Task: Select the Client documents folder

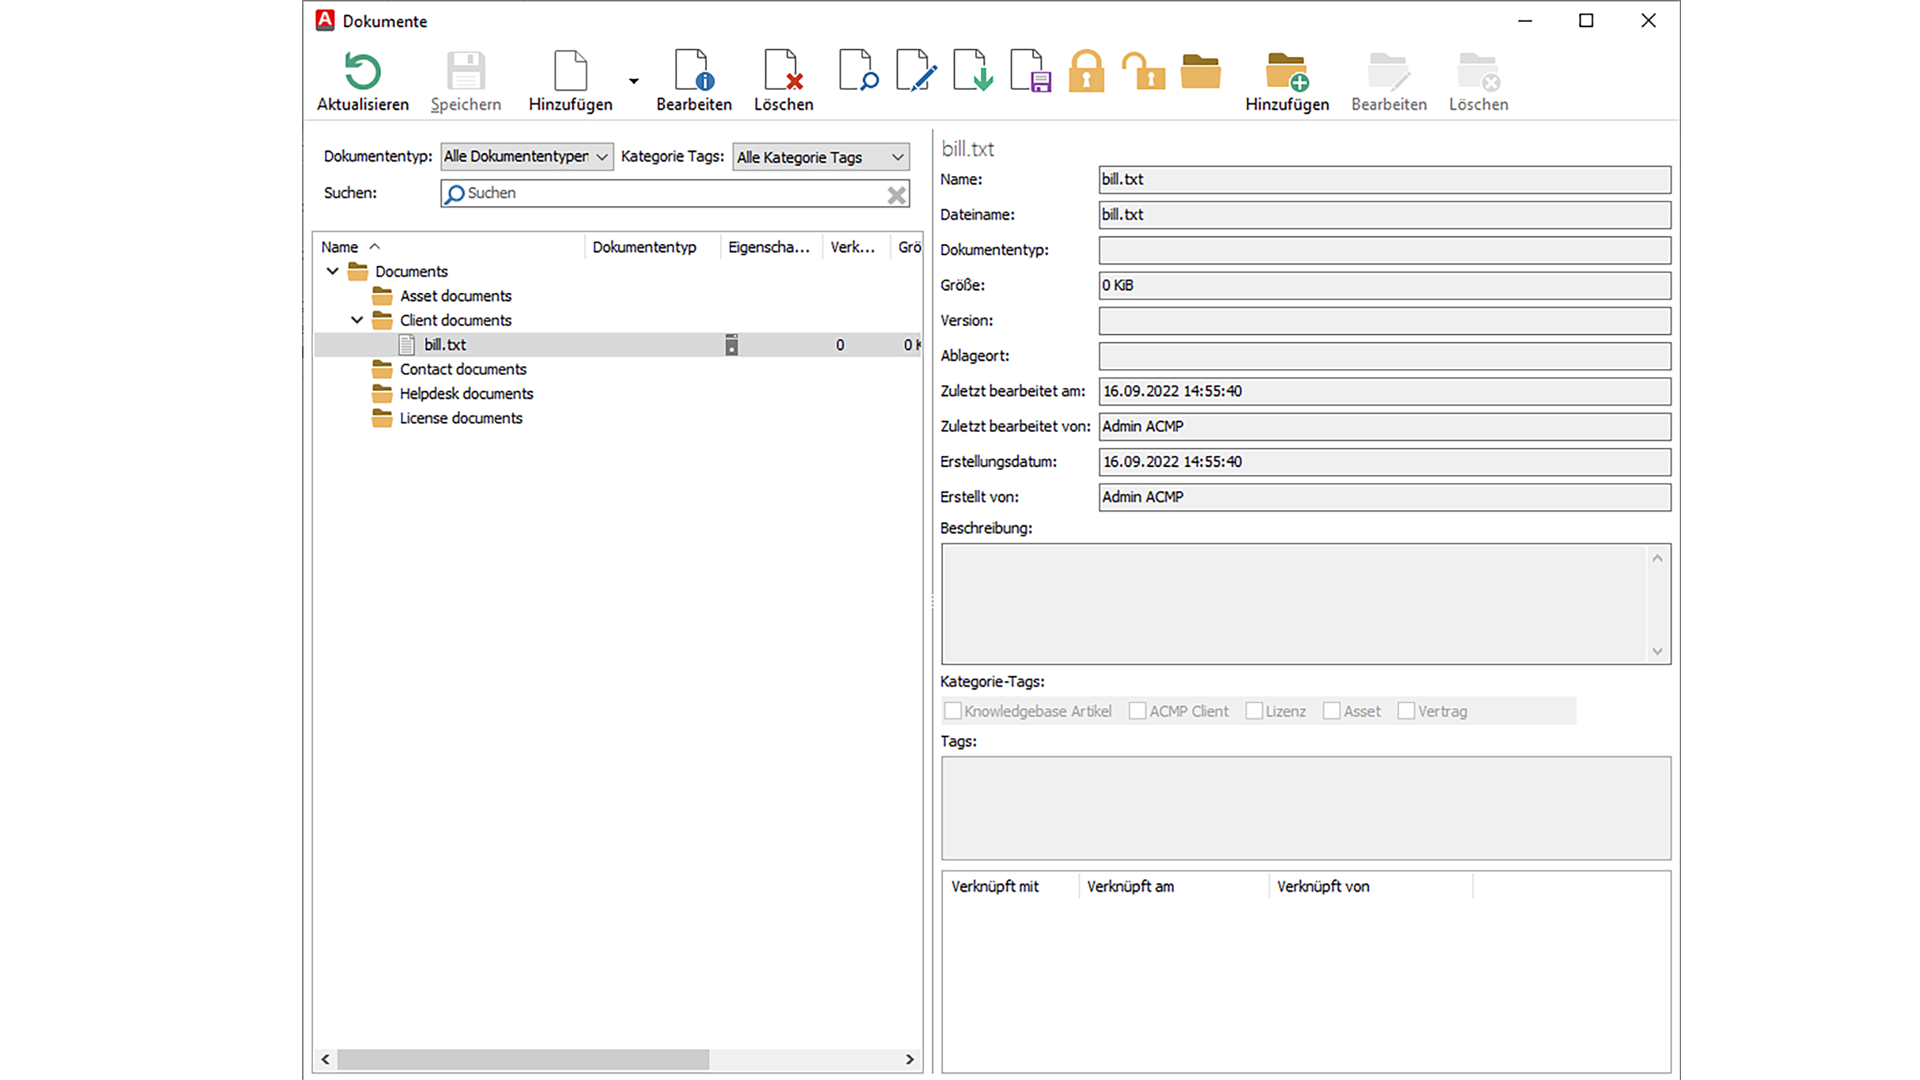Action: 456,320
